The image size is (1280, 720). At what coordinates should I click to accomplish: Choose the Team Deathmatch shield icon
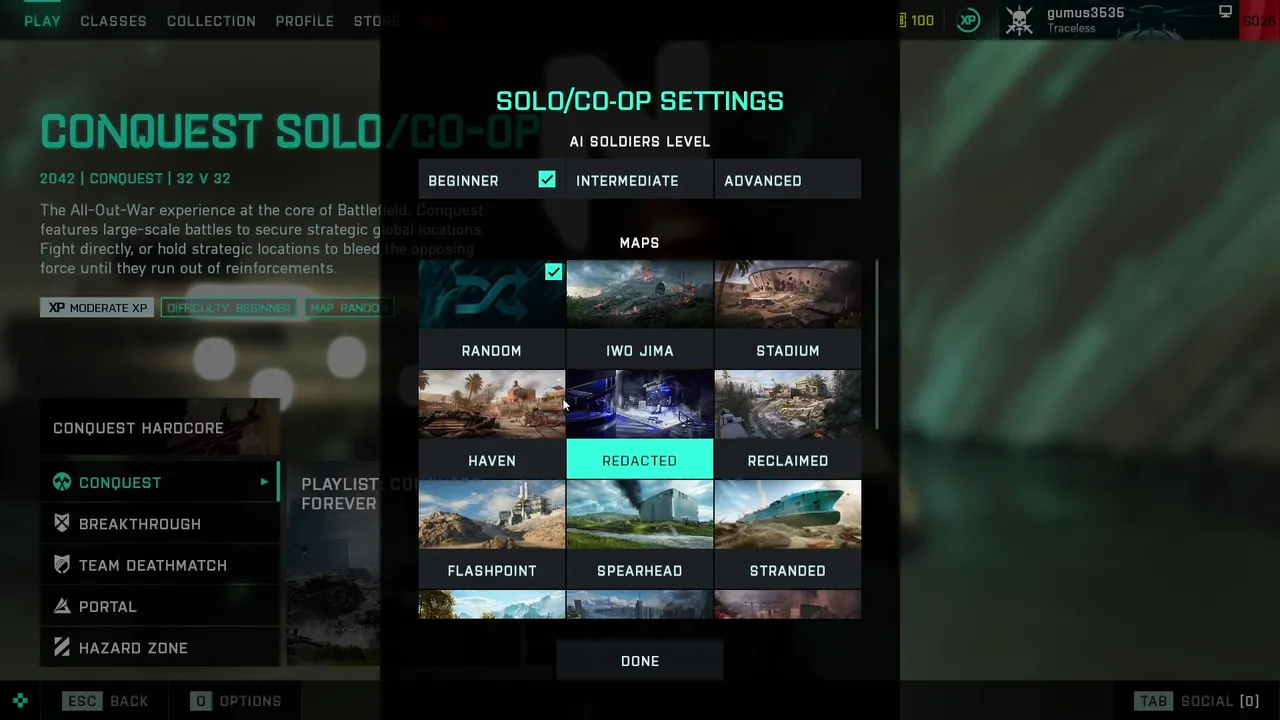point(62,565)
